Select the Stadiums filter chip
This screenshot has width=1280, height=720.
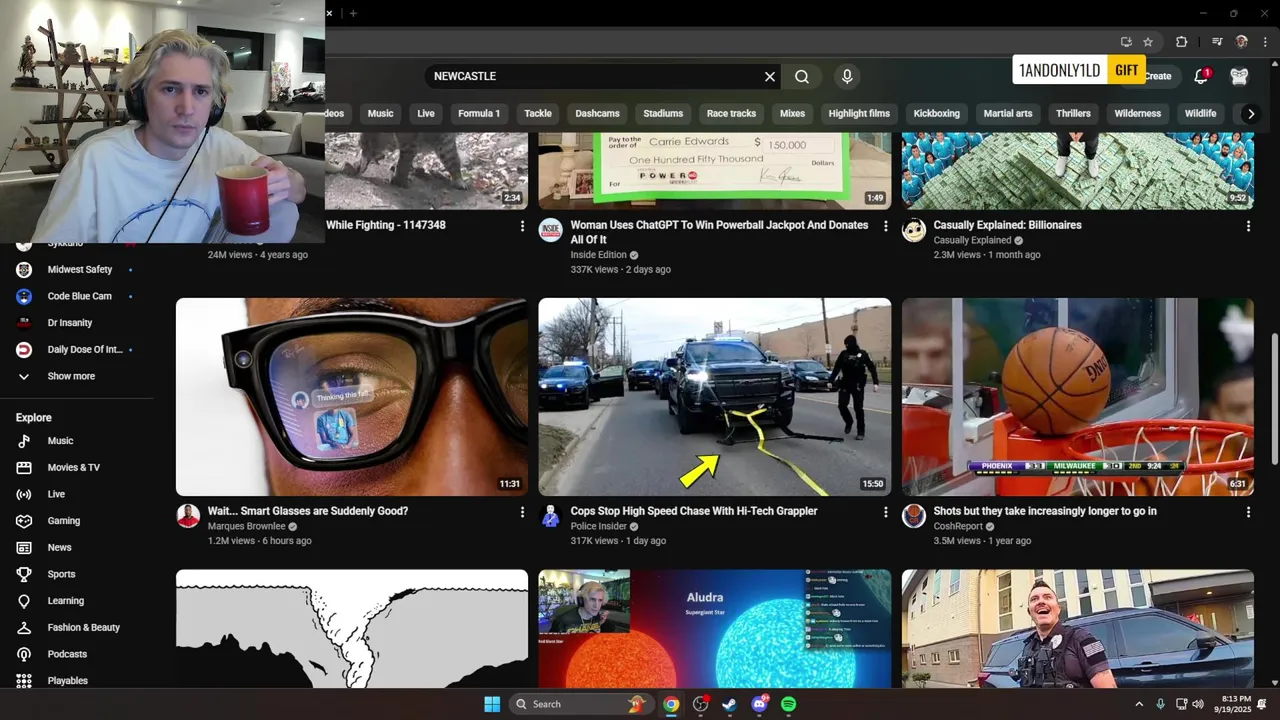[x=663, y=113]
